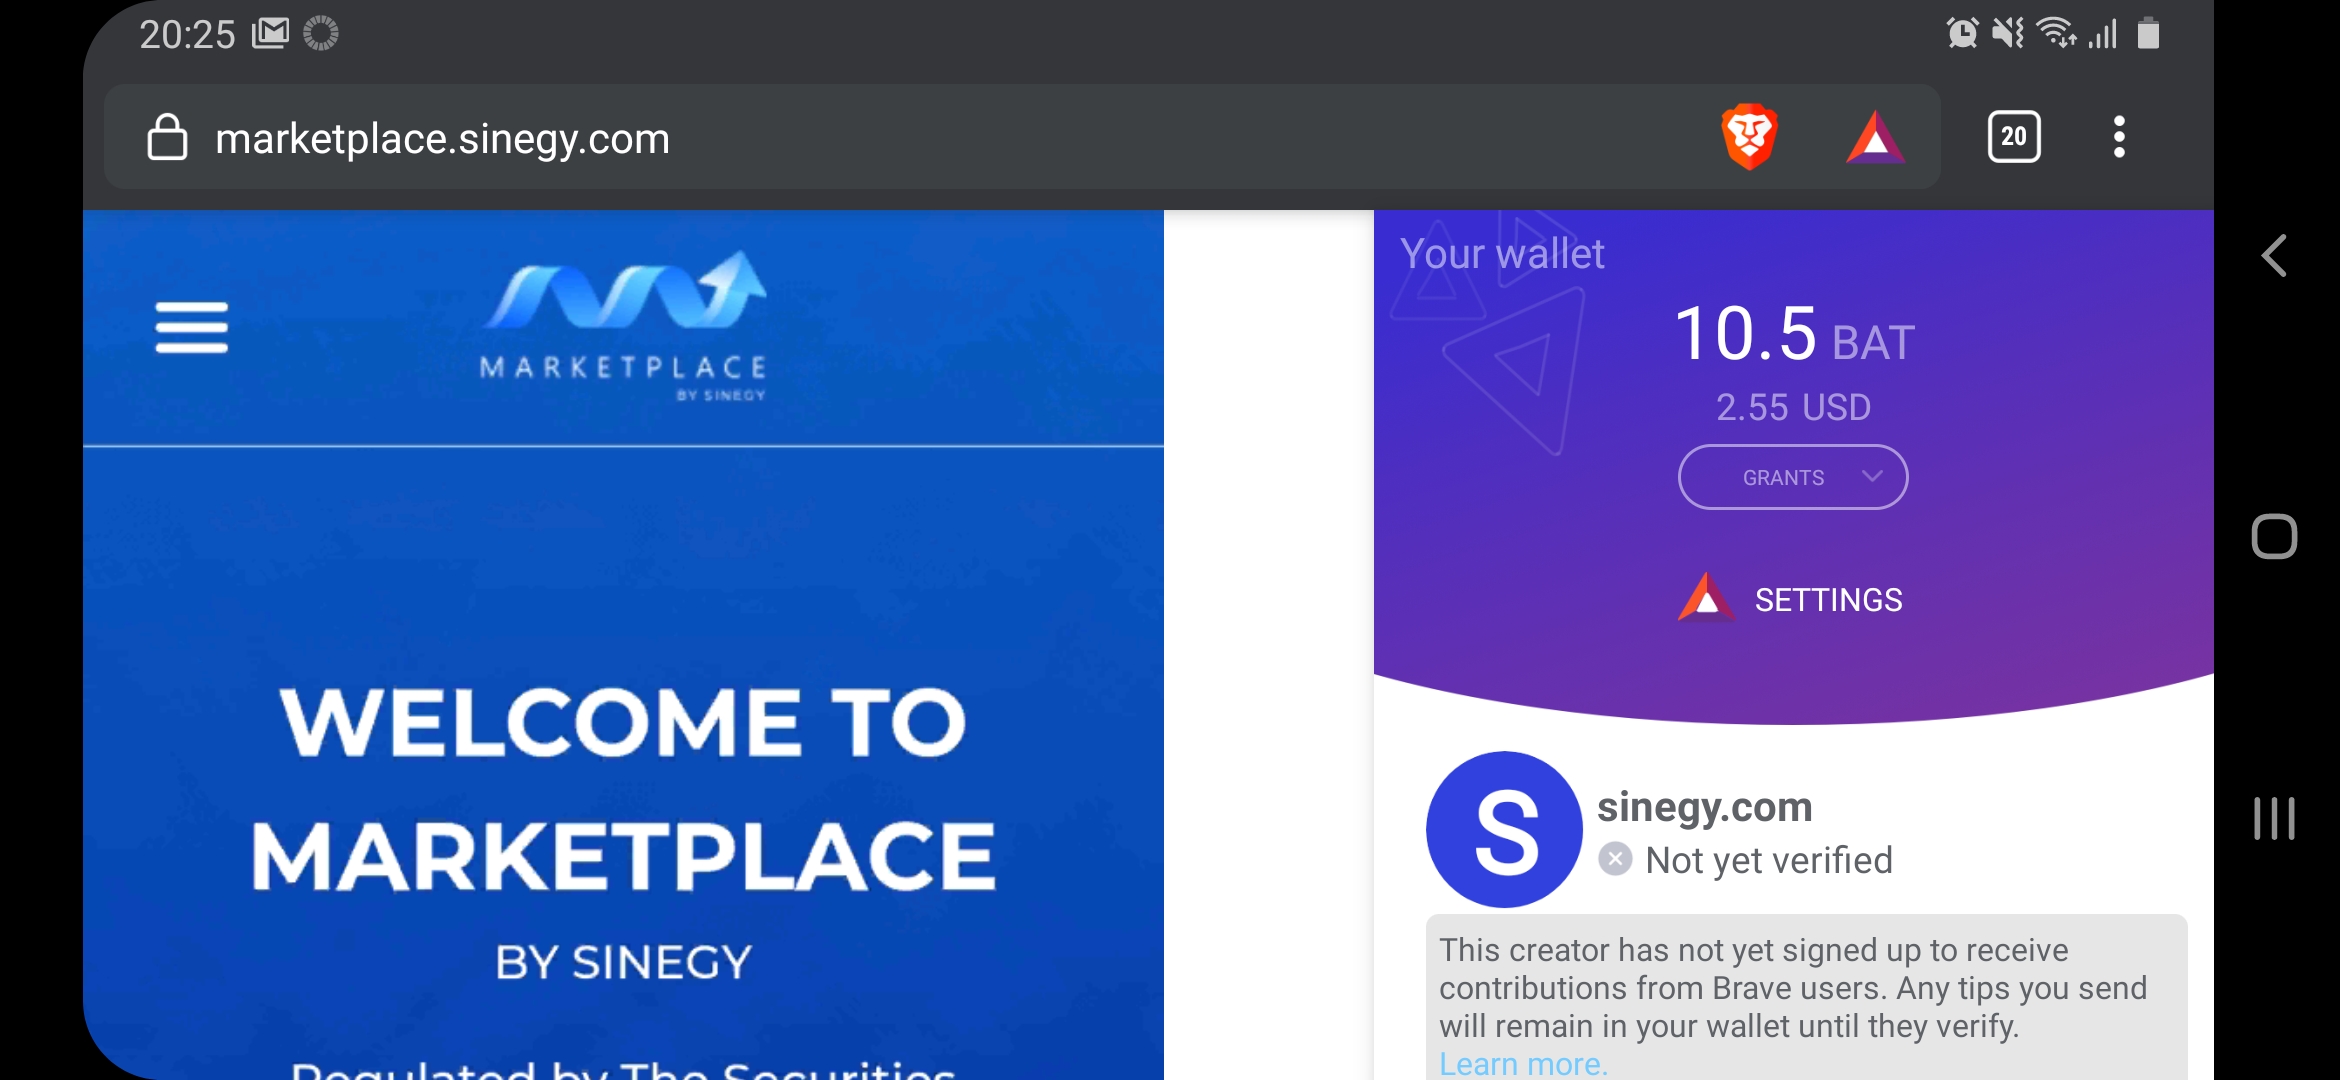Tap the BAT Rewards triangle in the address bar
Viewport: 2340px width, 1080px height.
pyautogui.click(x=1875, y=137)
